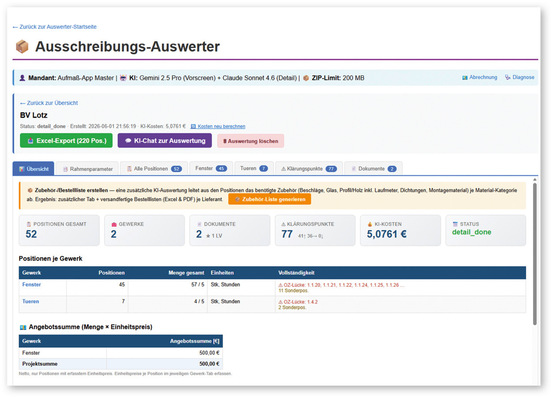Open the Tueren tab
Screen dimensions: 553x398
coord(254,169)
